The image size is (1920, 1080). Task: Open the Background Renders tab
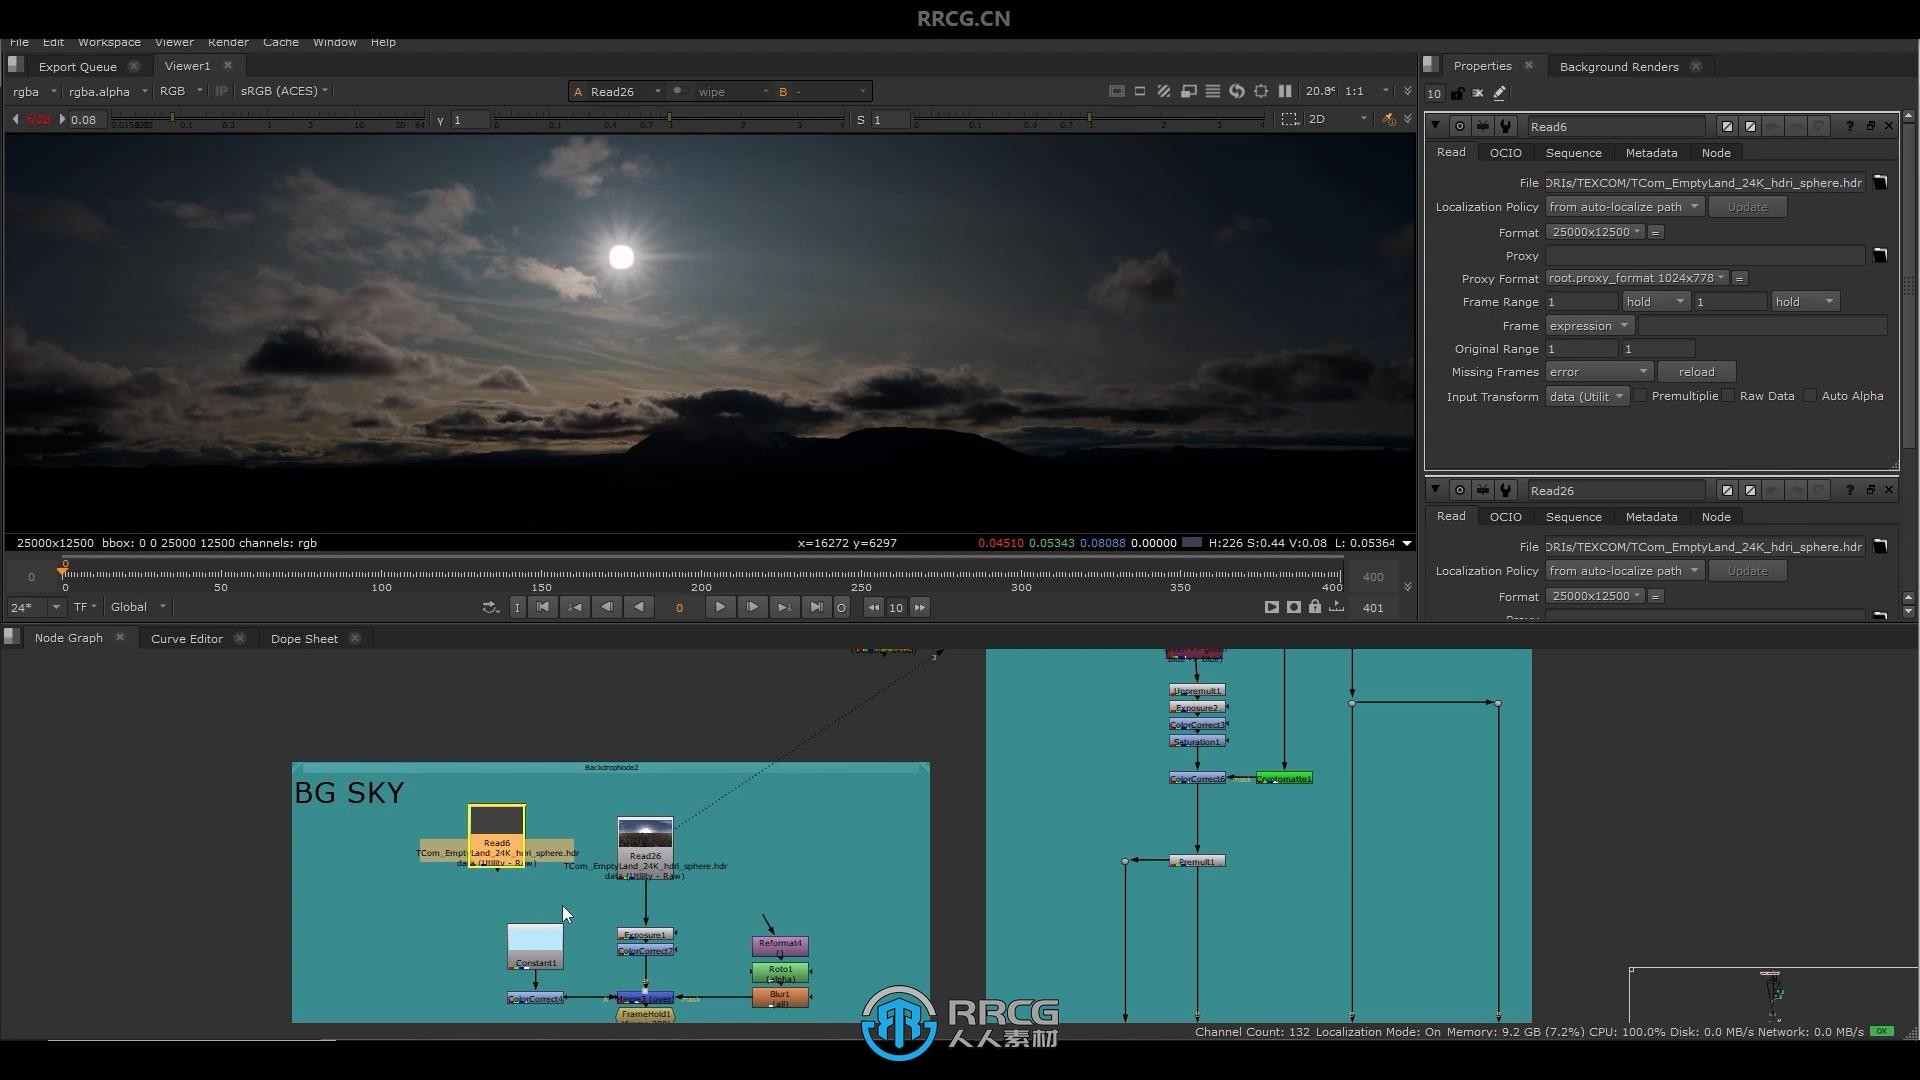tap(1619, 66)
